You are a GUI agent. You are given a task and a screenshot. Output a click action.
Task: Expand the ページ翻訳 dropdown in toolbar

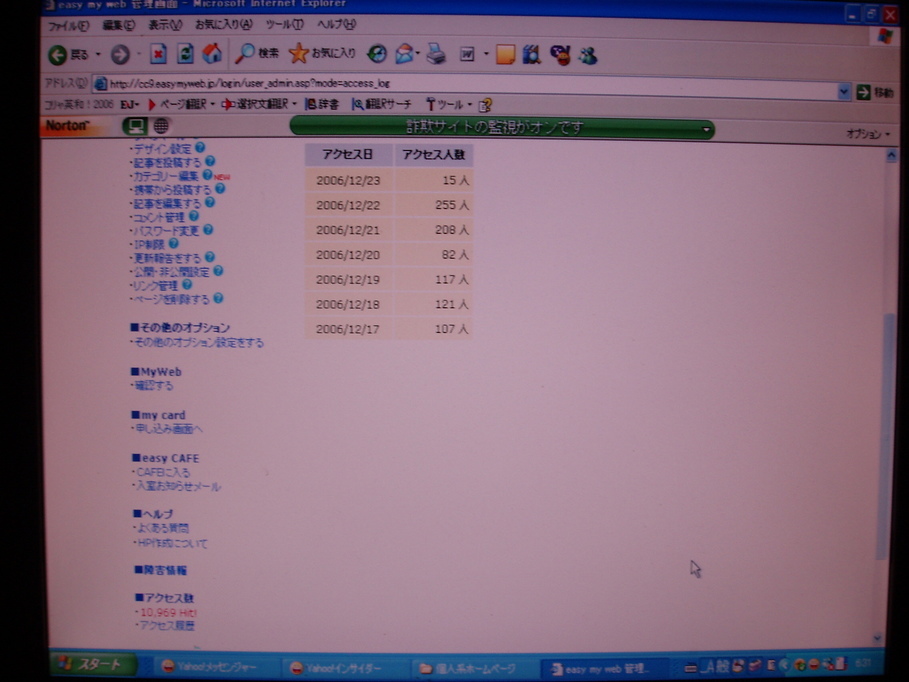point(213,104)
